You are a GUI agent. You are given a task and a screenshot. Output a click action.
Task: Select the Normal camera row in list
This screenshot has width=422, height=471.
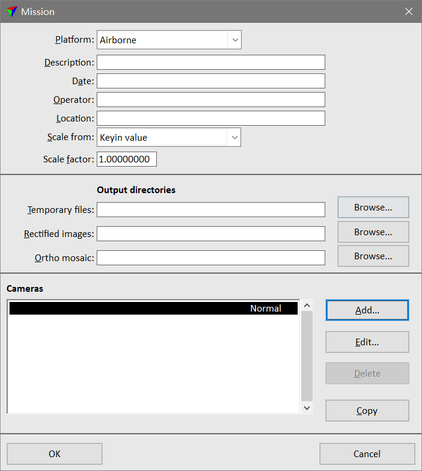tap(153, 308)
